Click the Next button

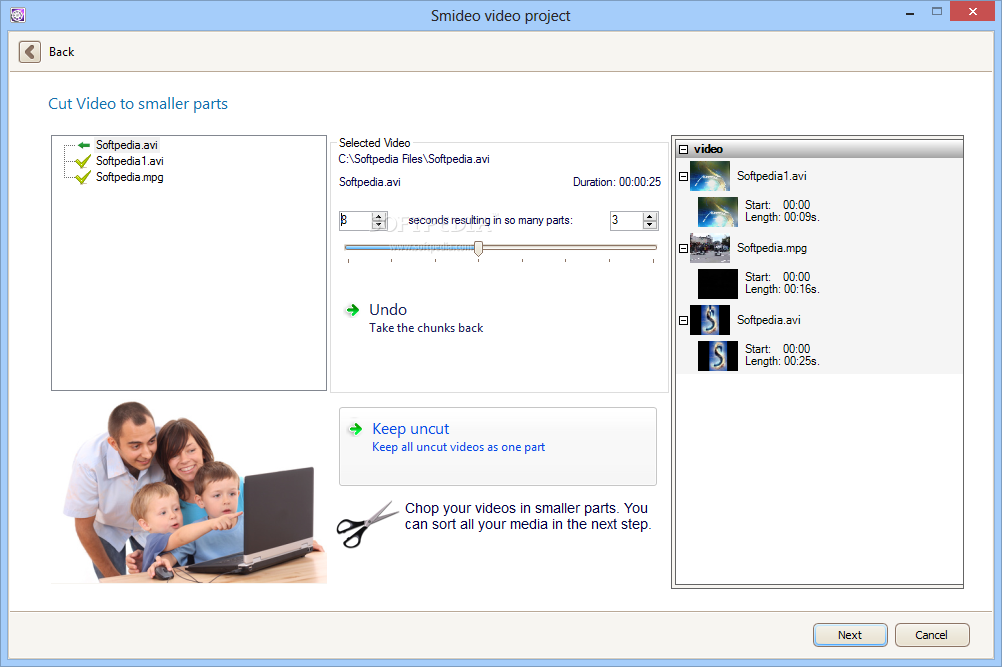click(x=850, y=635)
